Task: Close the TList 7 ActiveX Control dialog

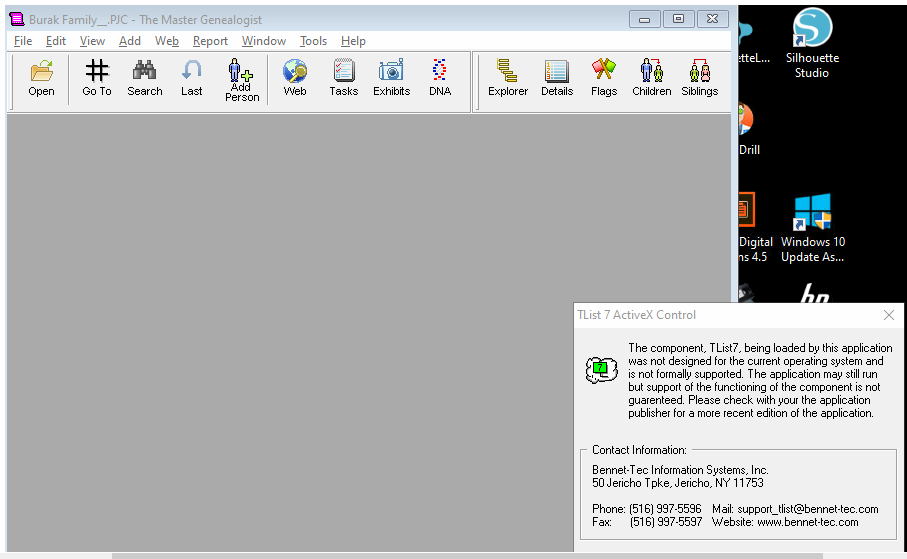Action: pos(889,315)
